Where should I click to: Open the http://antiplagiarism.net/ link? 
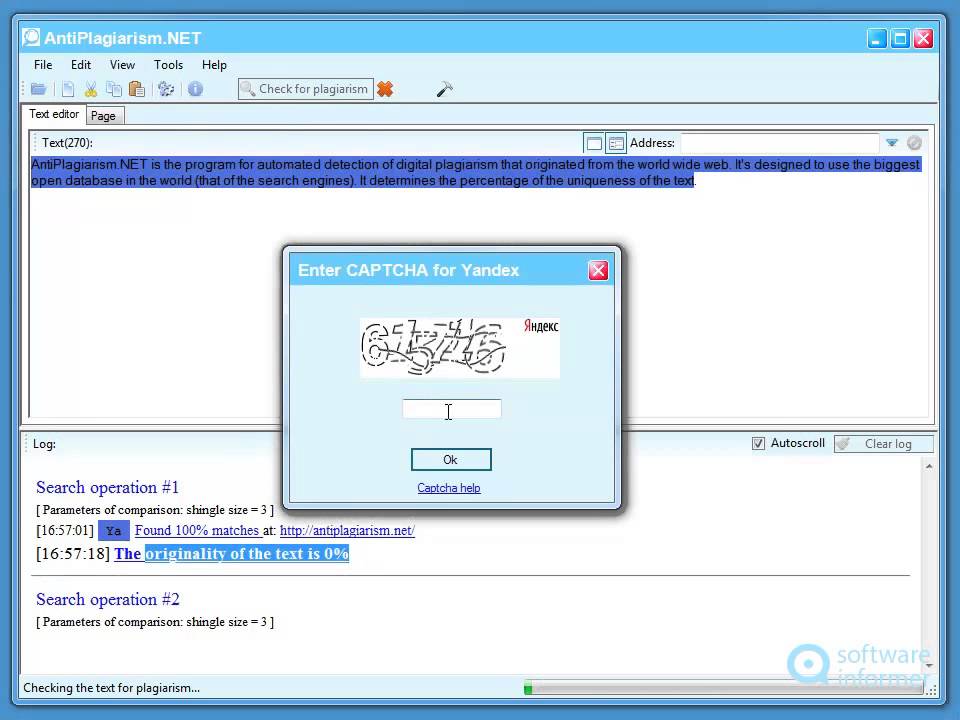tap(347, 531)
